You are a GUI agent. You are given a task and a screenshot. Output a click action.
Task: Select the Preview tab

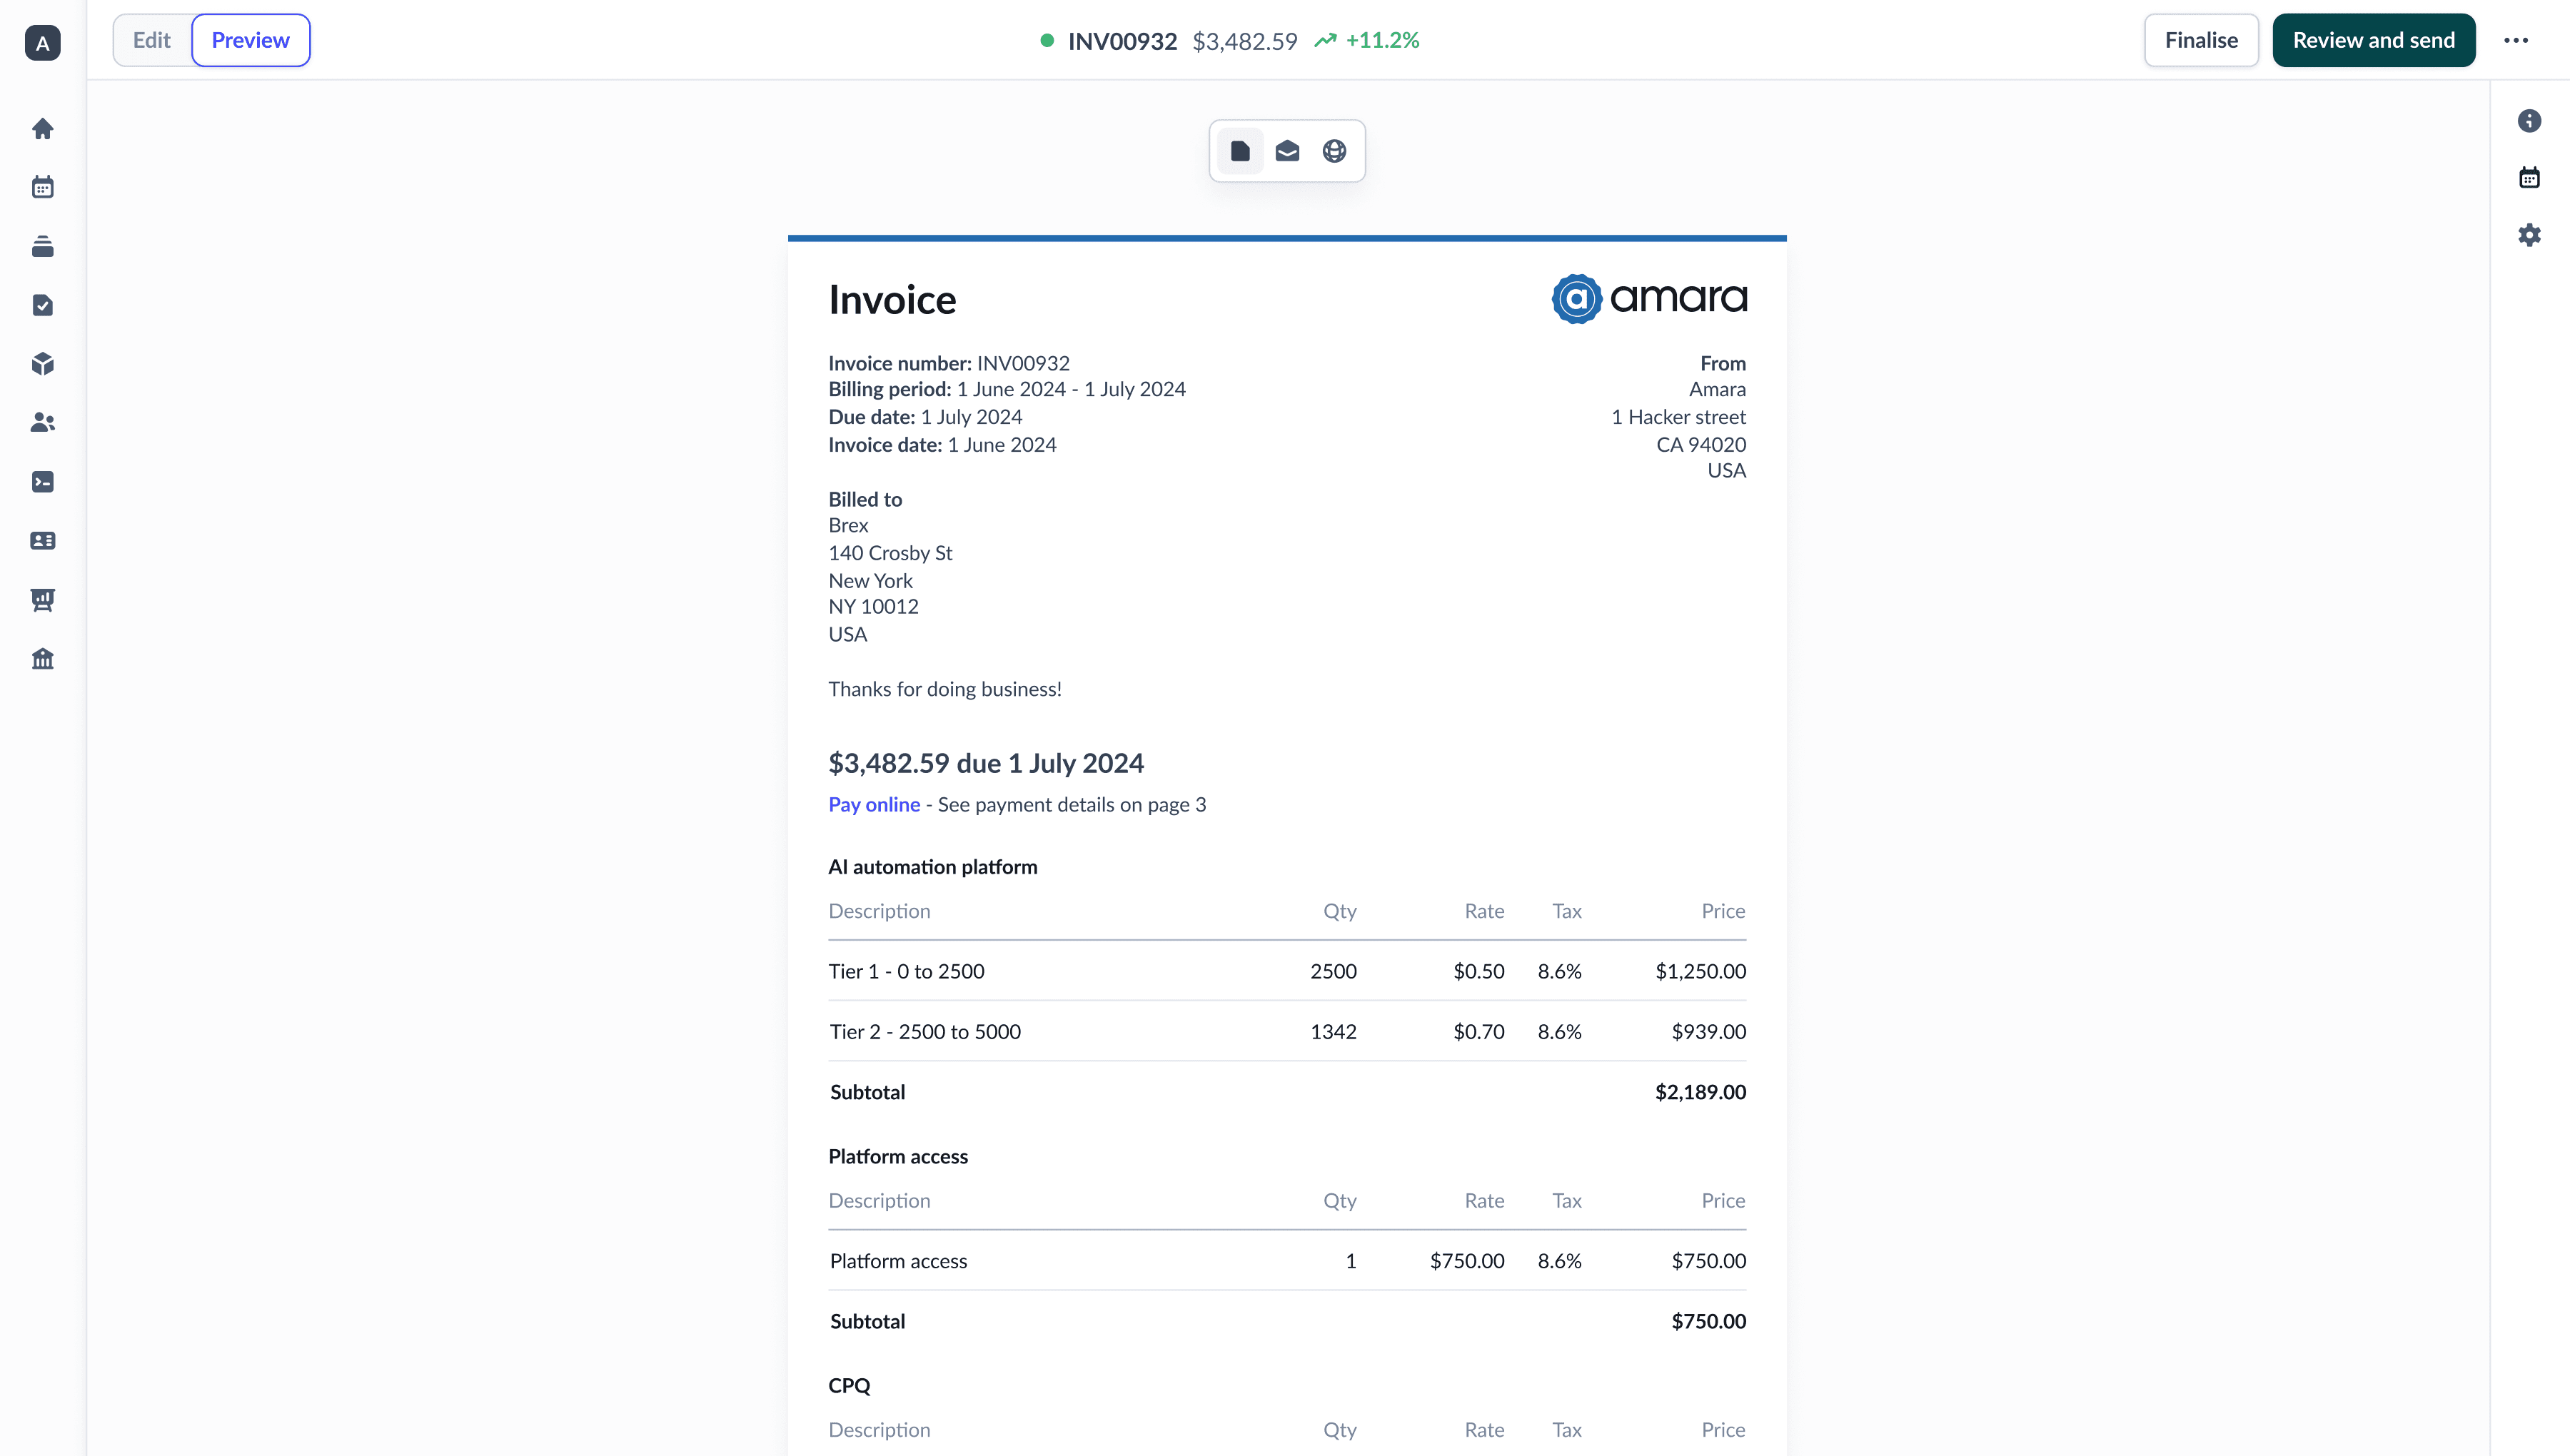pyautogui.click(x=250, y=41)
